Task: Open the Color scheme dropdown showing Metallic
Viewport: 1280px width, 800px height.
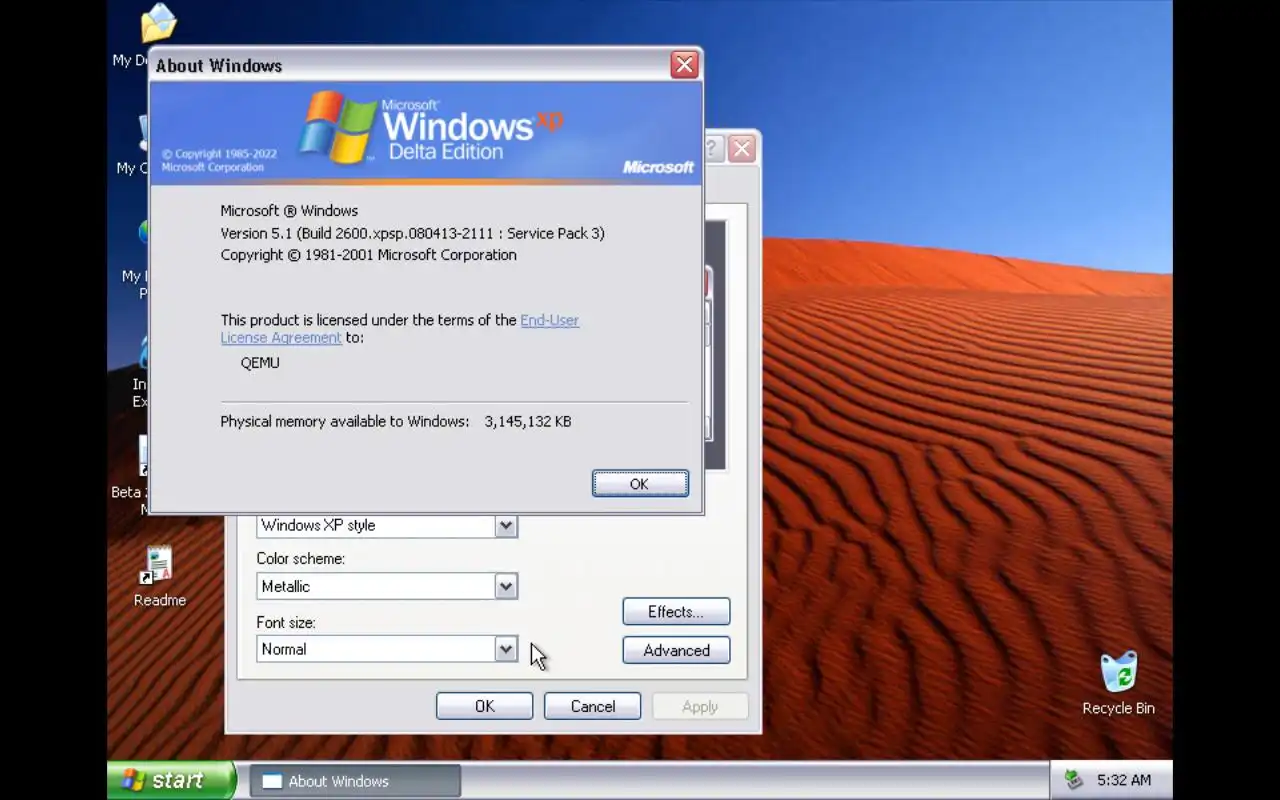Action: [x=505, y=587]
